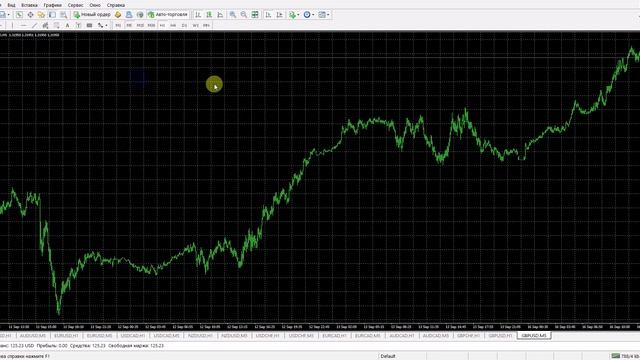This screenshot has width=640, height=360.
Task: Expand the templates dropdown arrow
Action: 328,15
